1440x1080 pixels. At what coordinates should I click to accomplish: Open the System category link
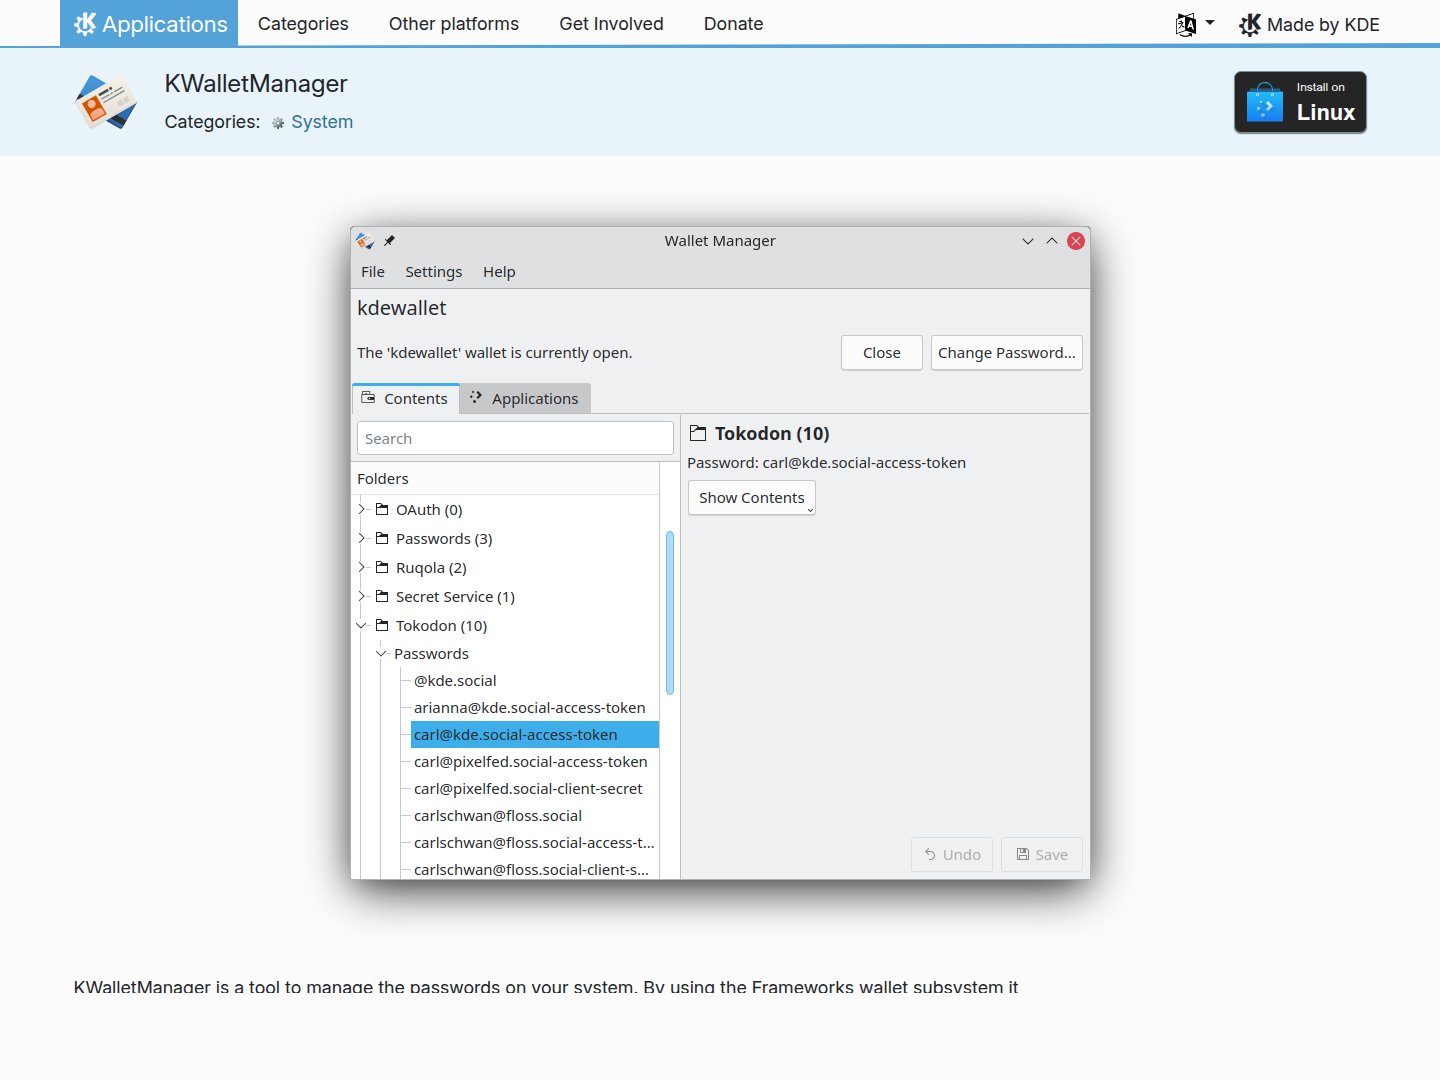[312, 122]
